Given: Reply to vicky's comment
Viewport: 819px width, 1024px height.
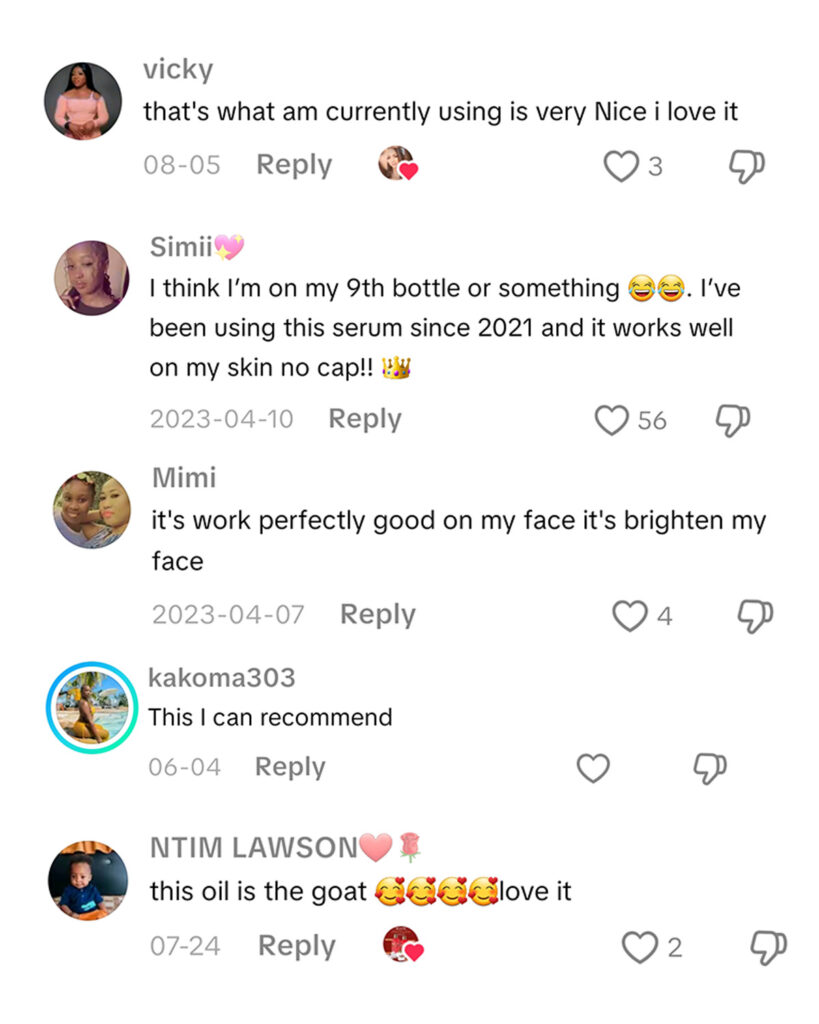Looking at the screenshot, I should pos(294,165).
